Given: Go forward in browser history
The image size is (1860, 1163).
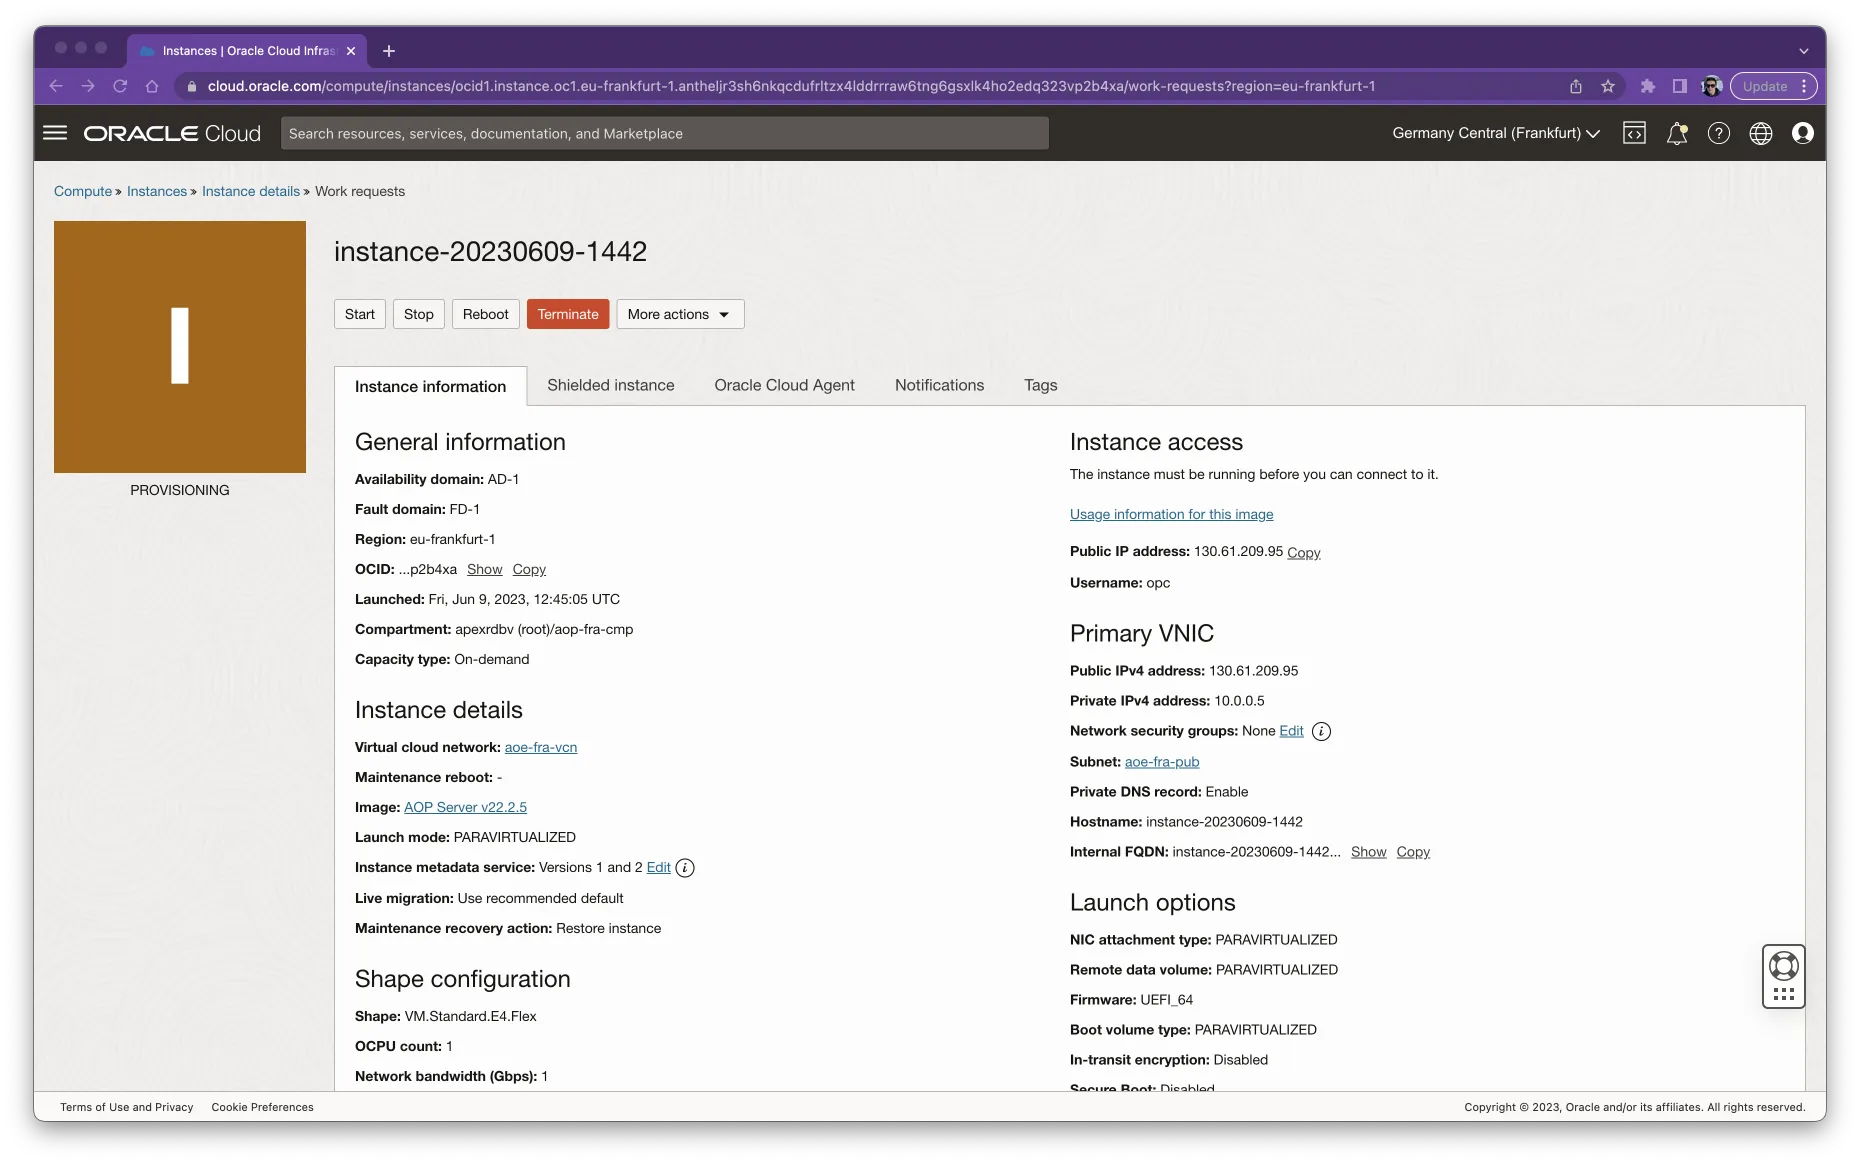Looking at the screenshot, I should tap(88, 86).
